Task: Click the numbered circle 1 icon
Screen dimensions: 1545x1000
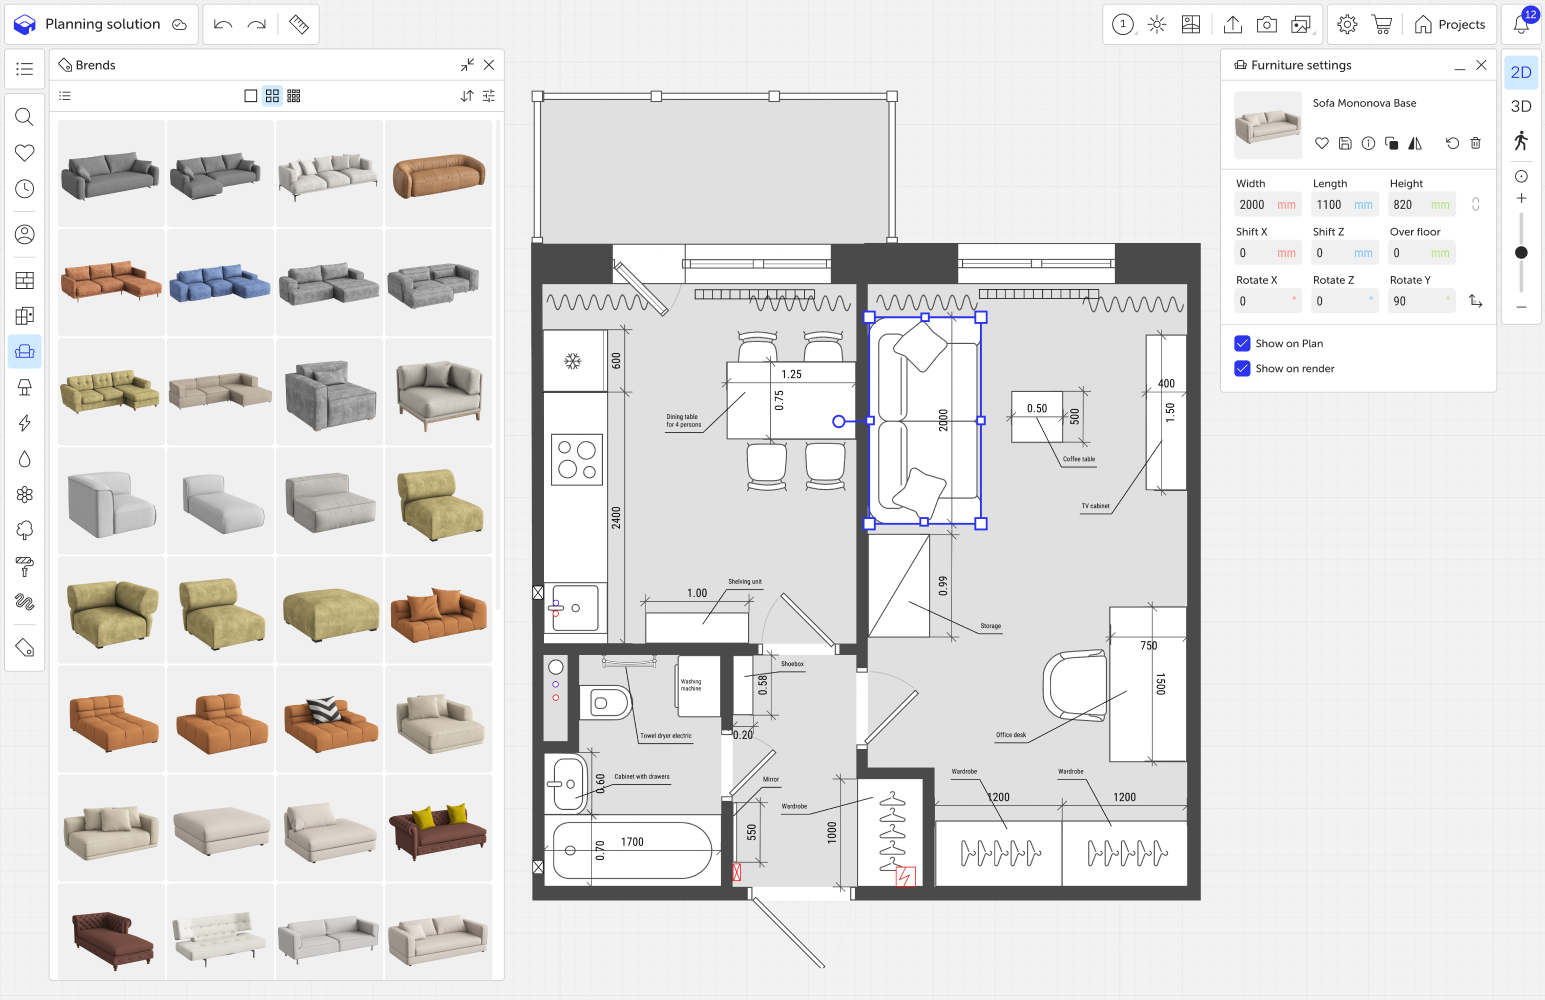Action: pyautogui.click(x=1123, y=24)
